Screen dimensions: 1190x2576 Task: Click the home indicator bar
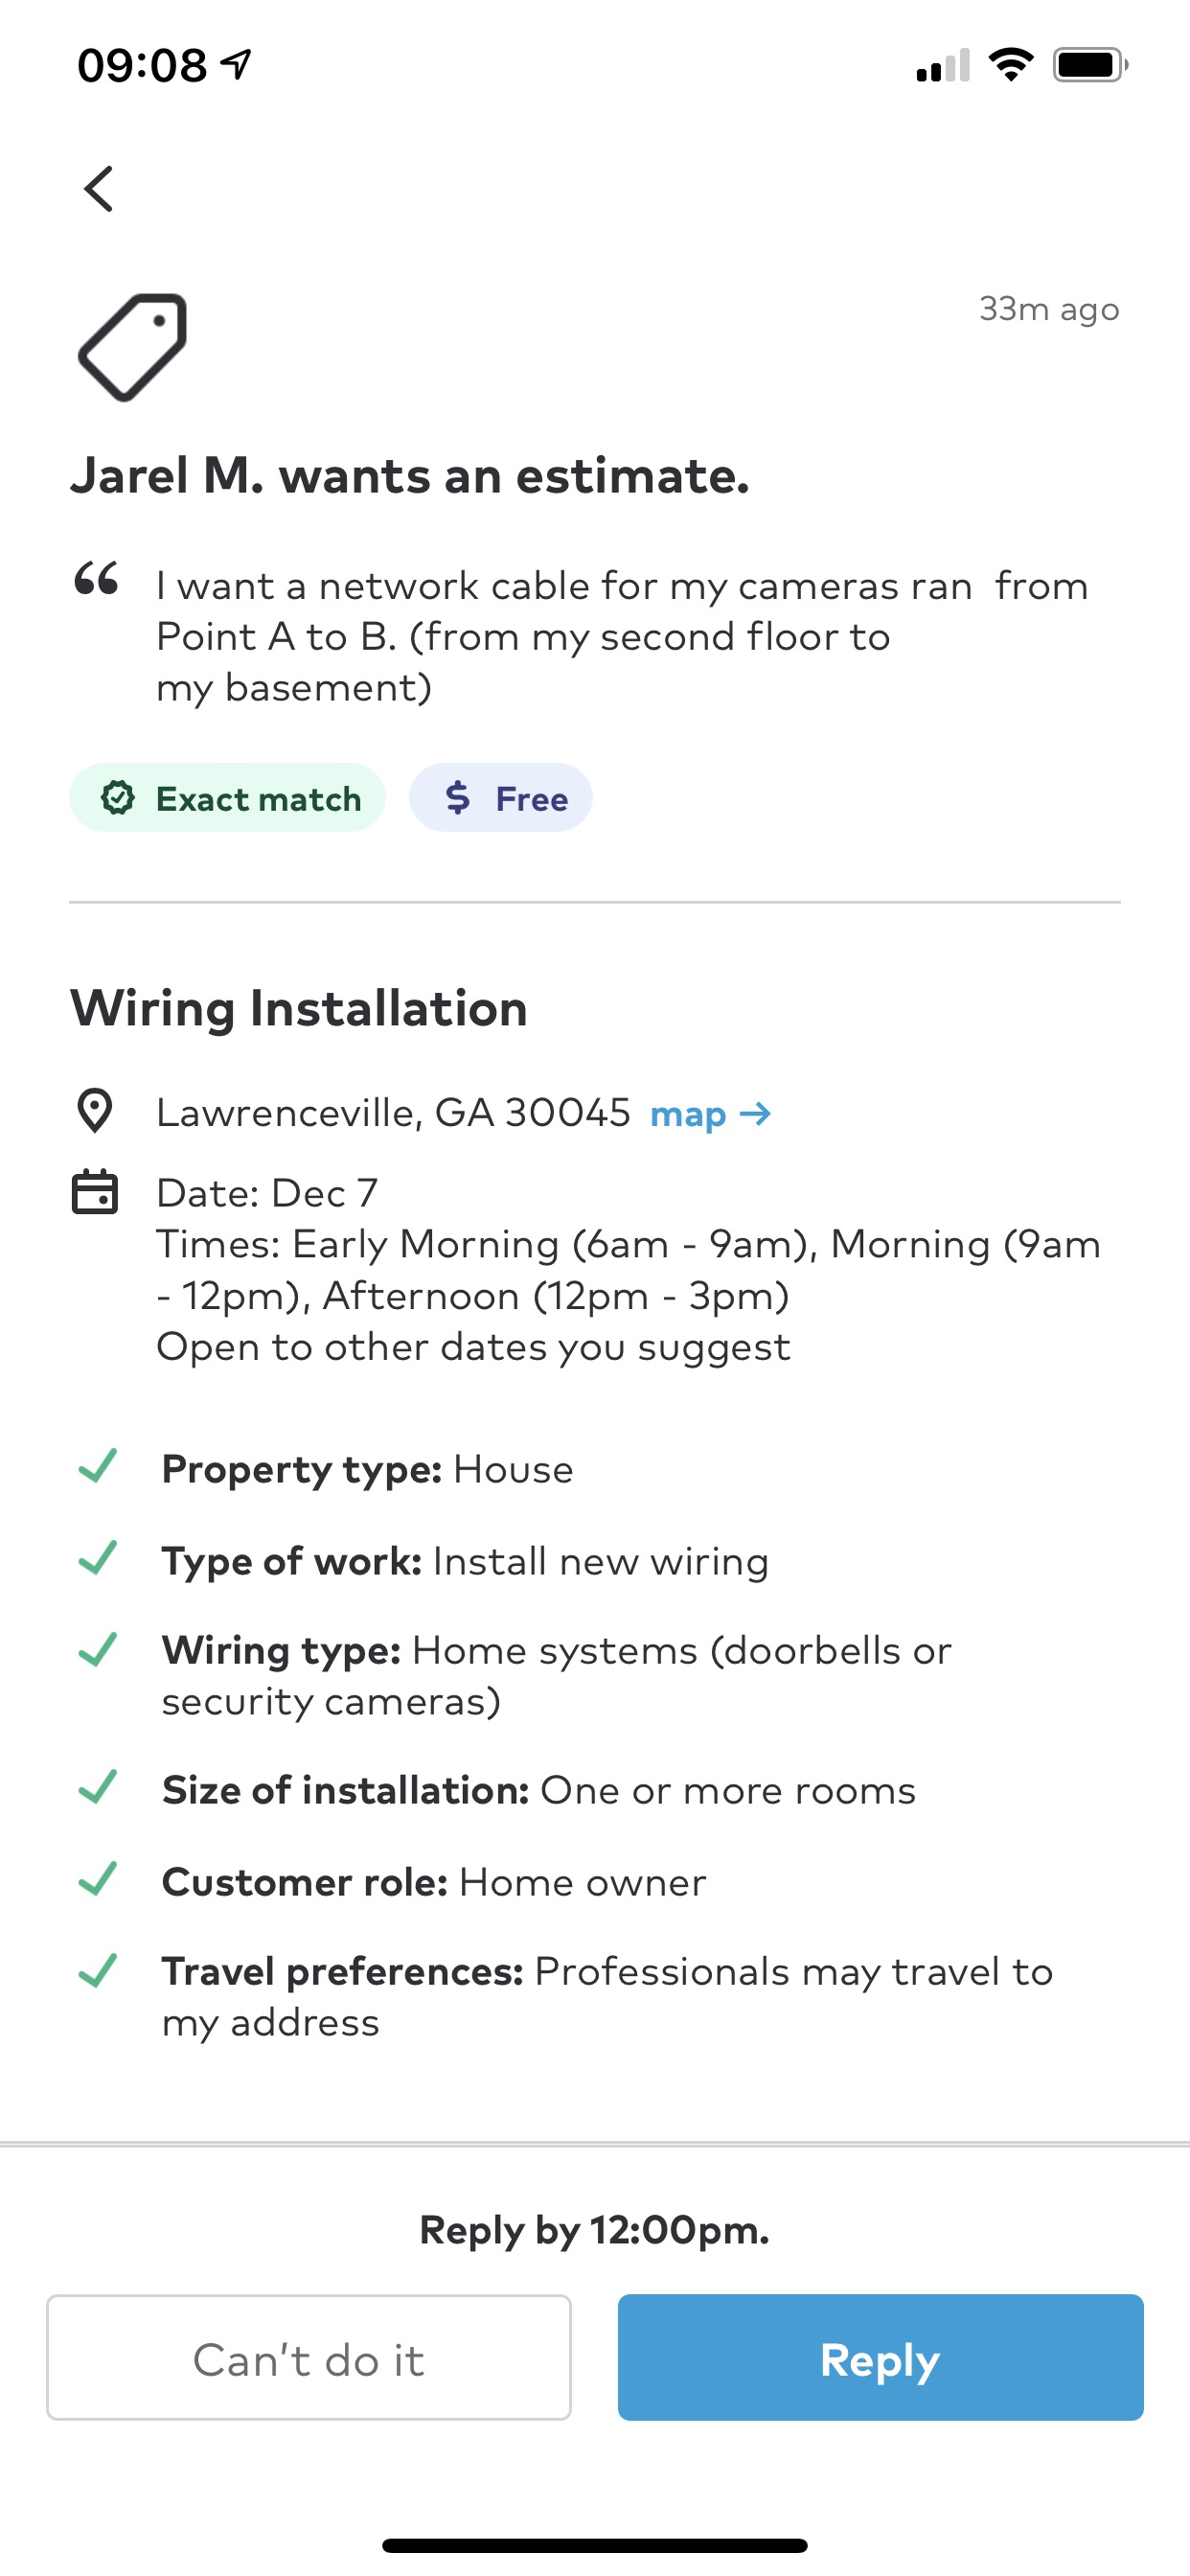pyautogui.click(x=595, y=2545)
